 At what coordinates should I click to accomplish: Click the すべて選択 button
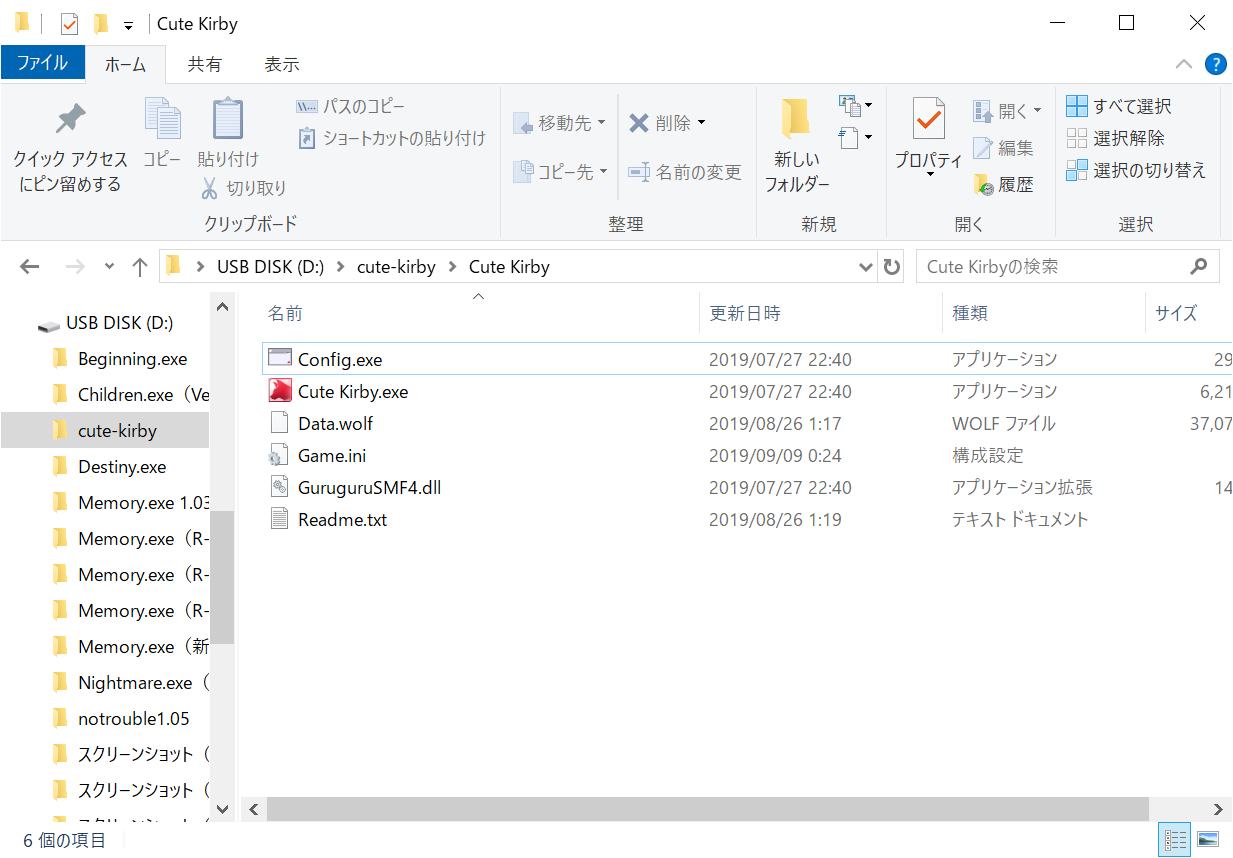(x=1119, y=106)
